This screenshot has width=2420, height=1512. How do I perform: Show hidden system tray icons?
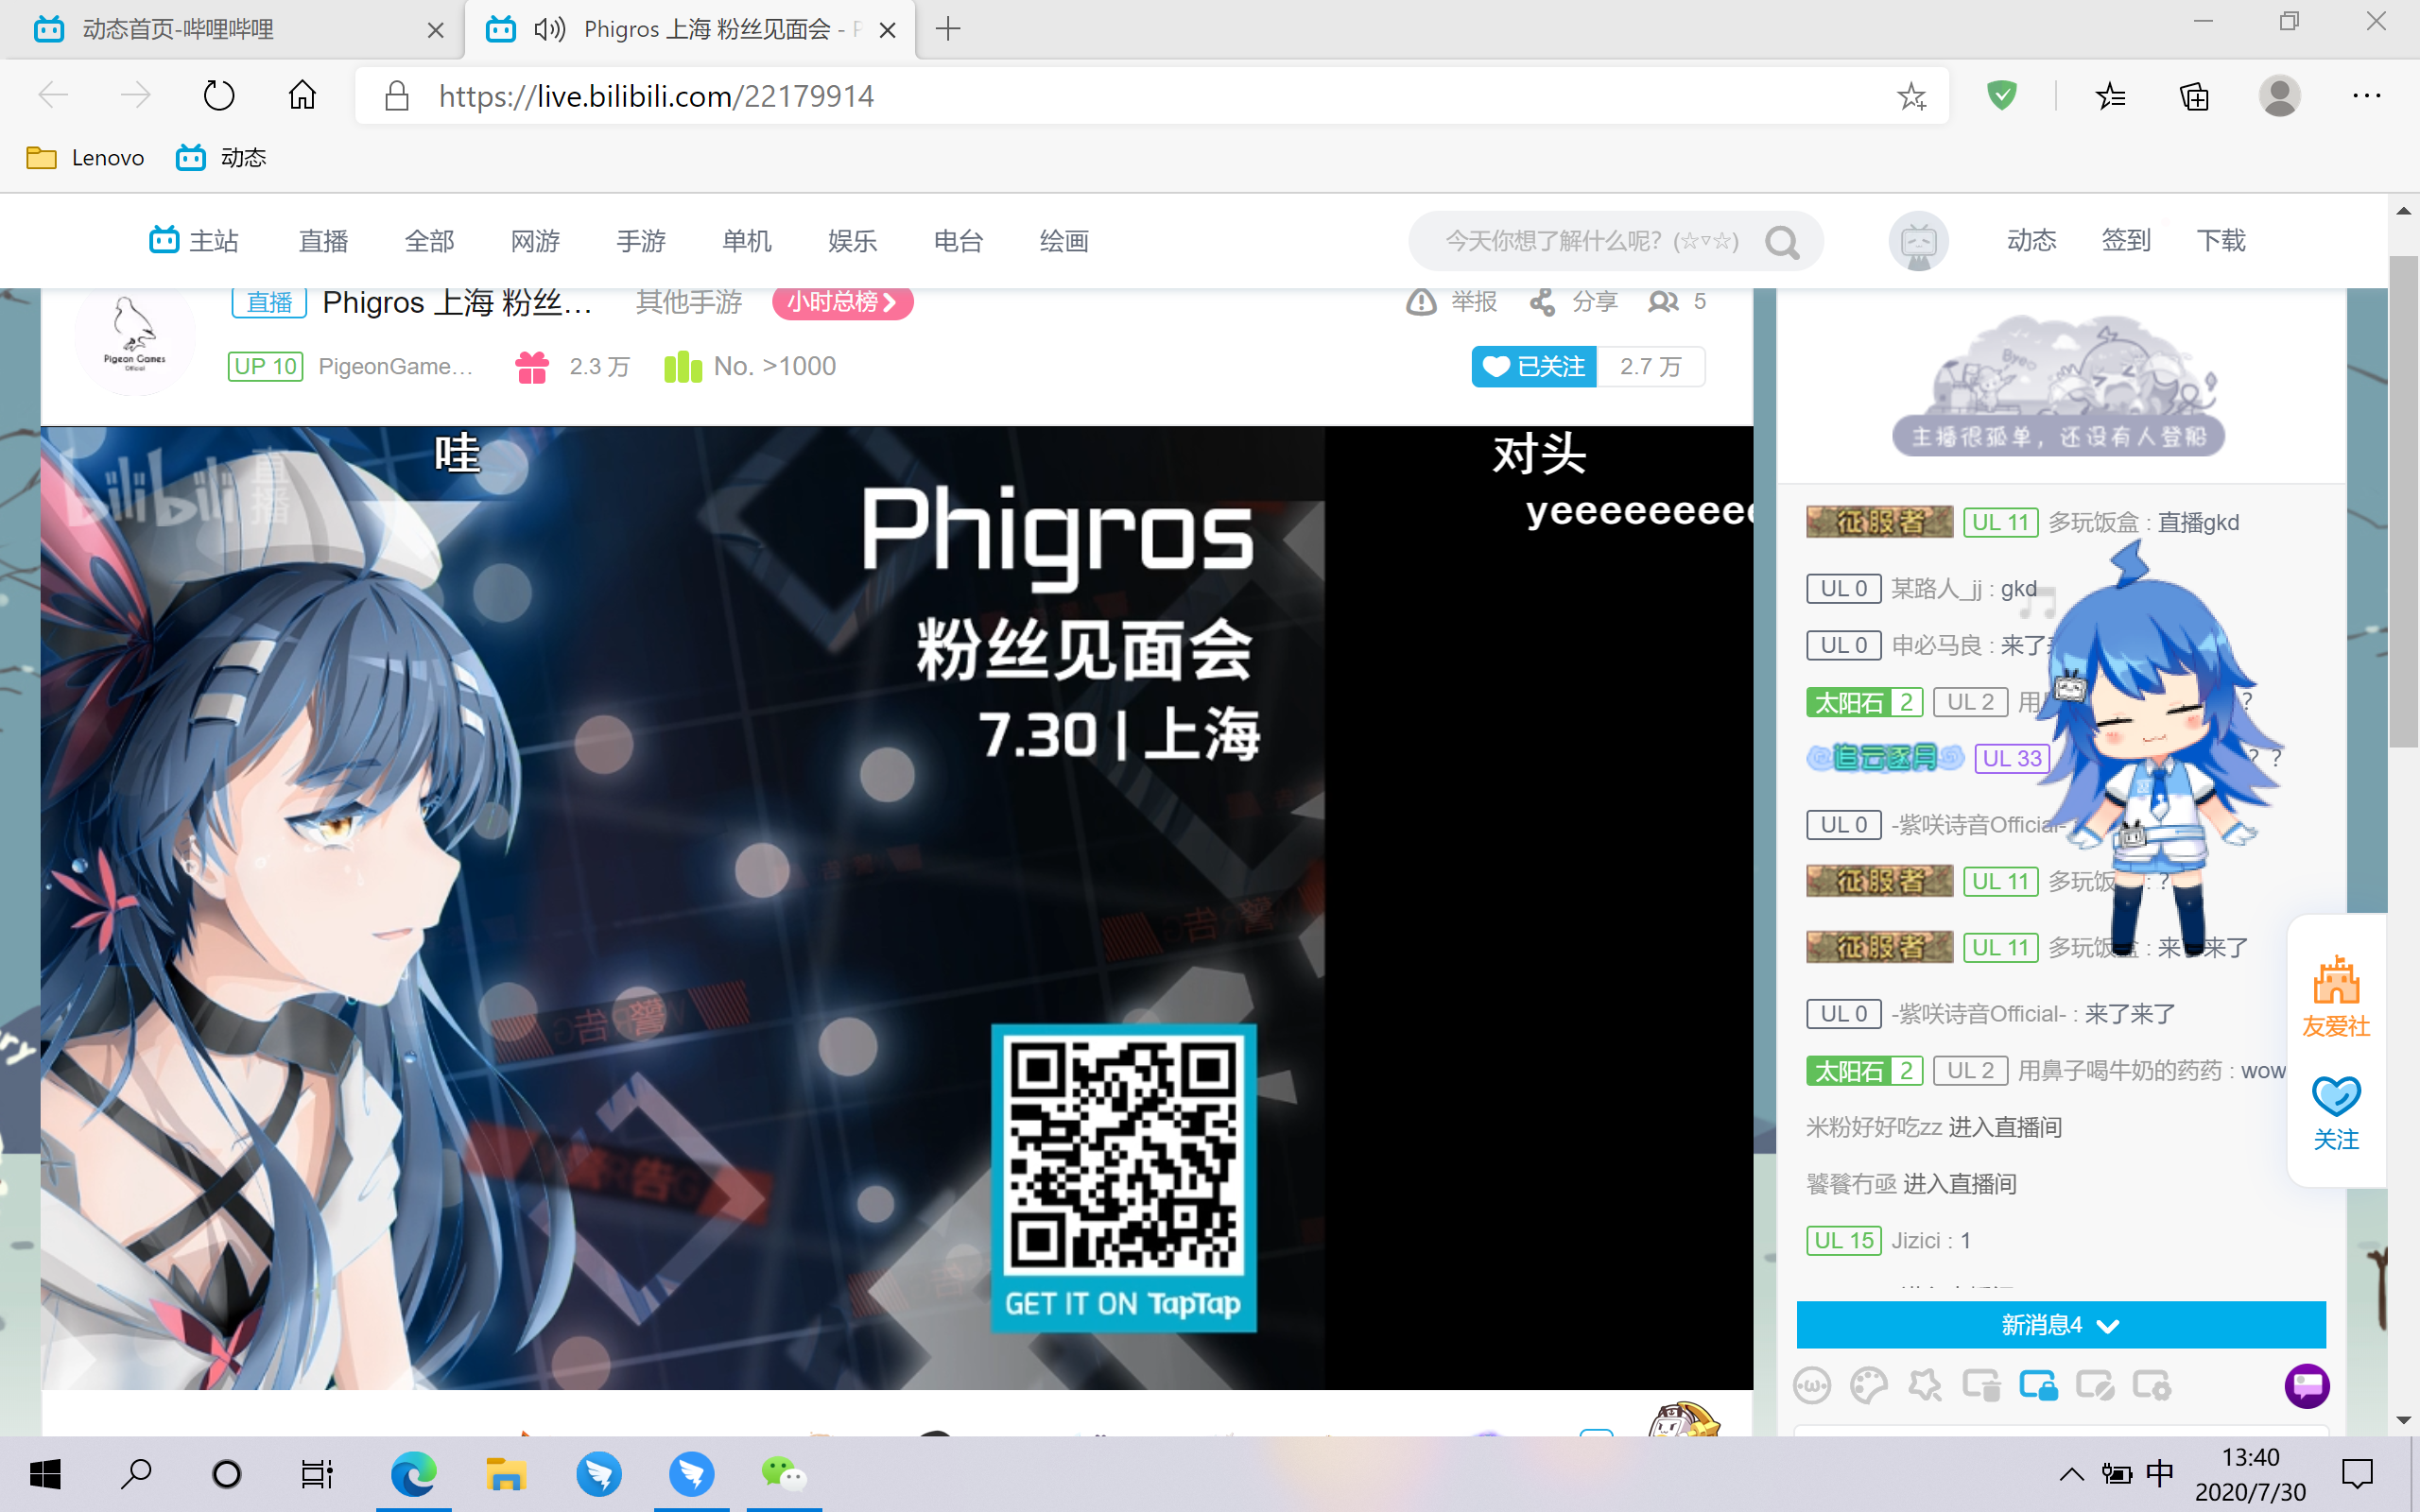click(x=2071, y=1474)
